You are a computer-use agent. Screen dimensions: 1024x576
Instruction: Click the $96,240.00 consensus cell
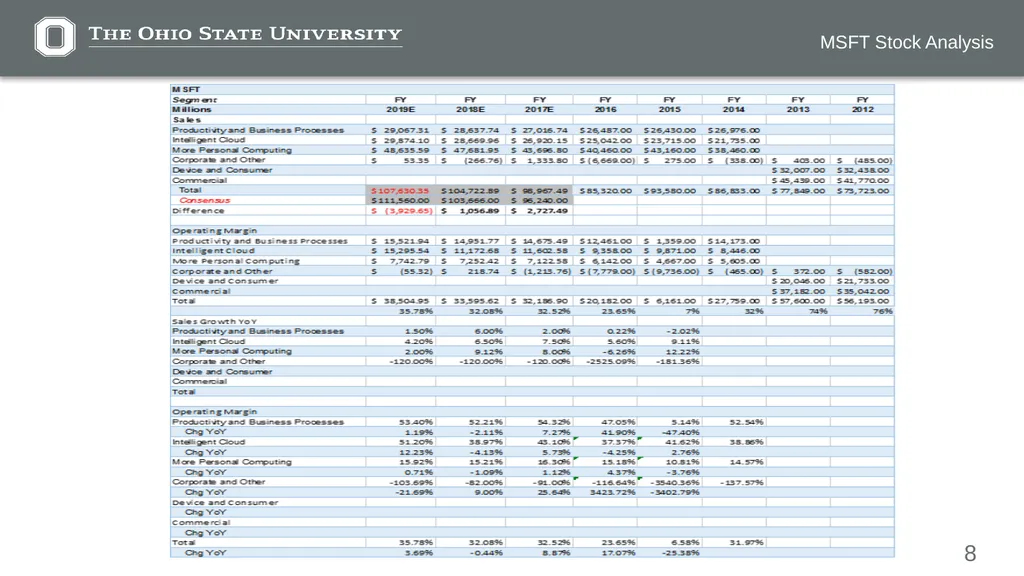(539, 200)
